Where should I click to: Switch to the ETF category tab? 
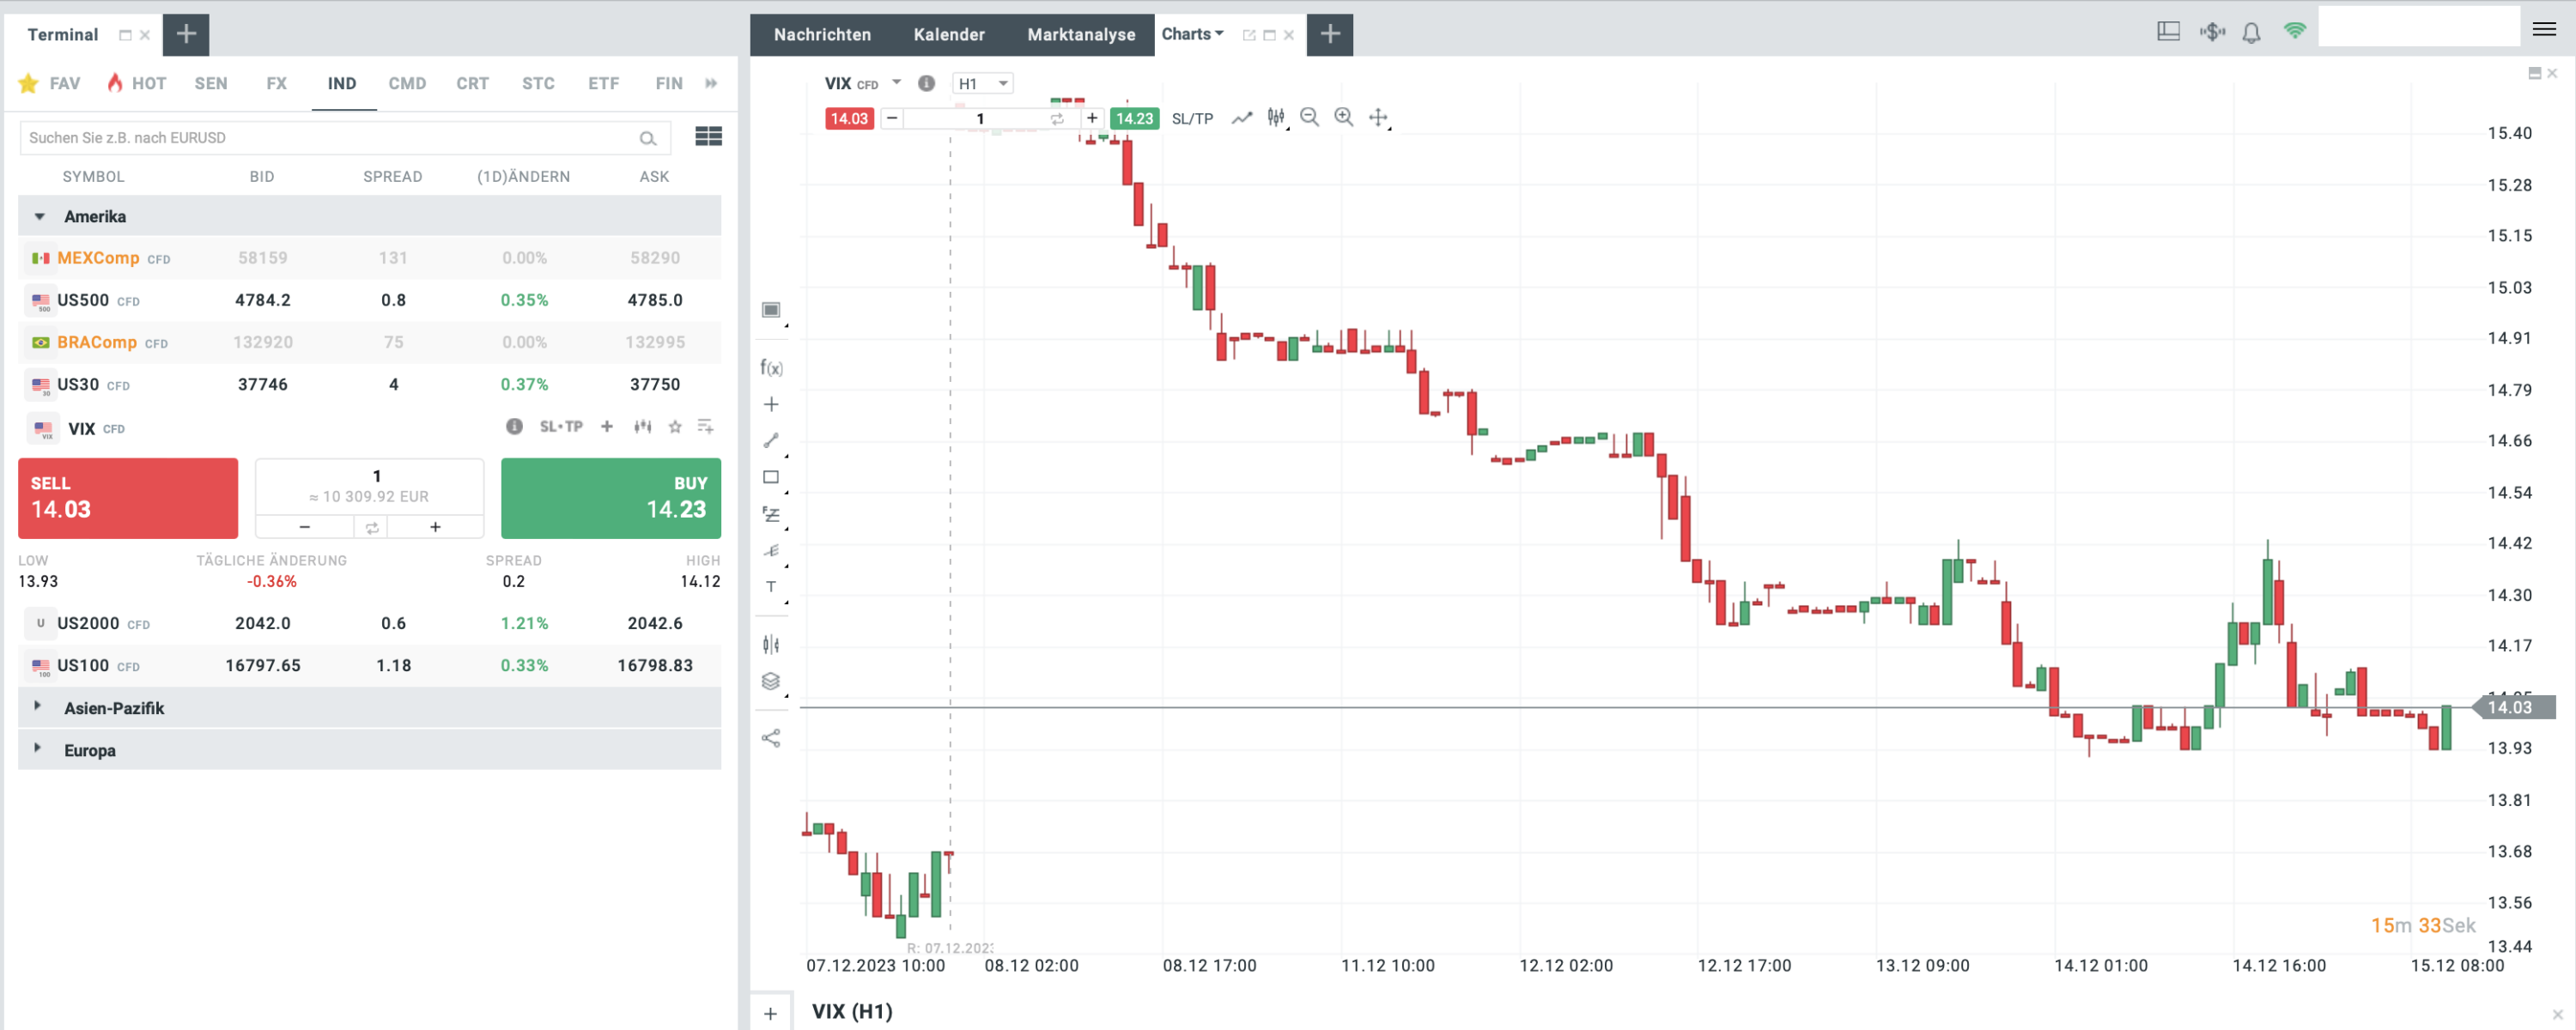(604, 83)
